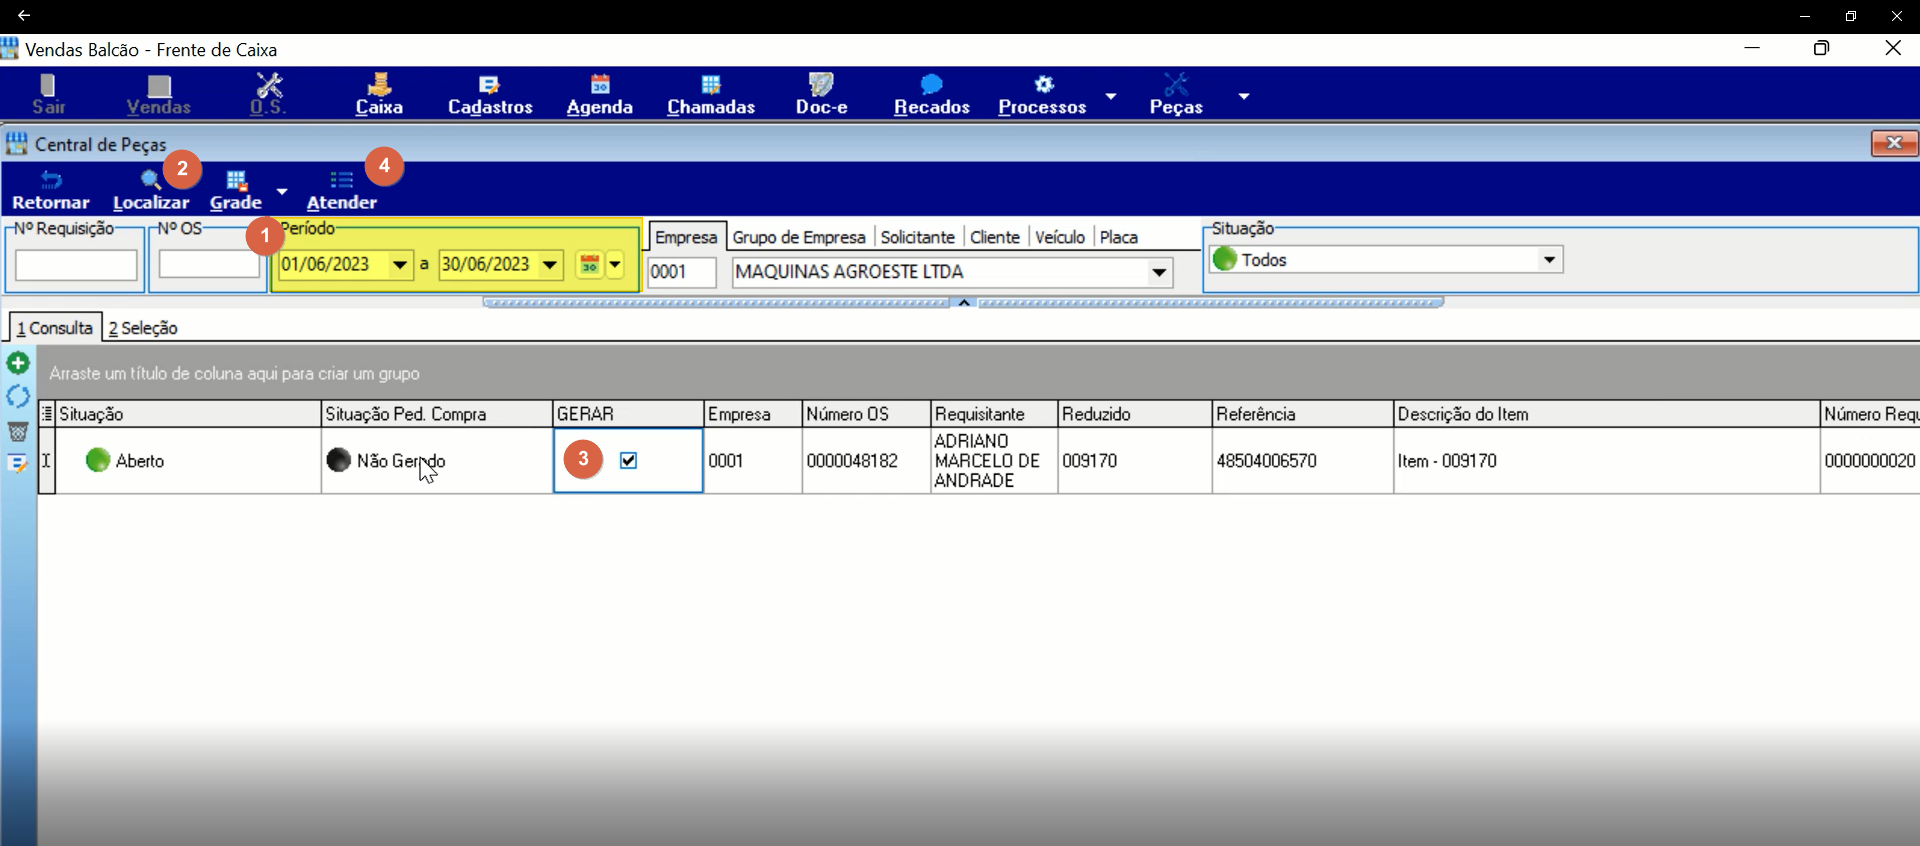This screenshot has width=1920, height=846.
Task: Click Descrição do Item column header
Action: 1606,414
